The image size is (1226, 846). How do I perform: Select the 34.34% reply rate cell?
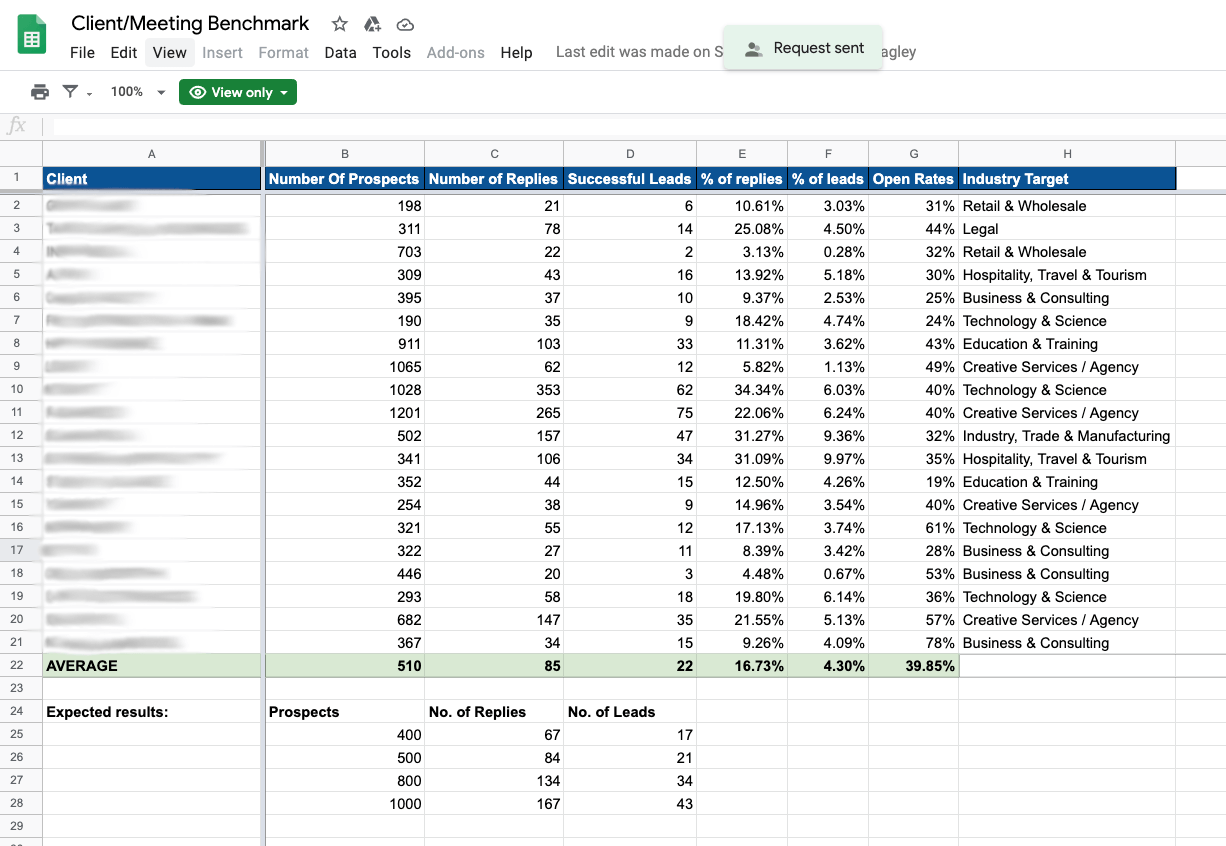[742, 390]
